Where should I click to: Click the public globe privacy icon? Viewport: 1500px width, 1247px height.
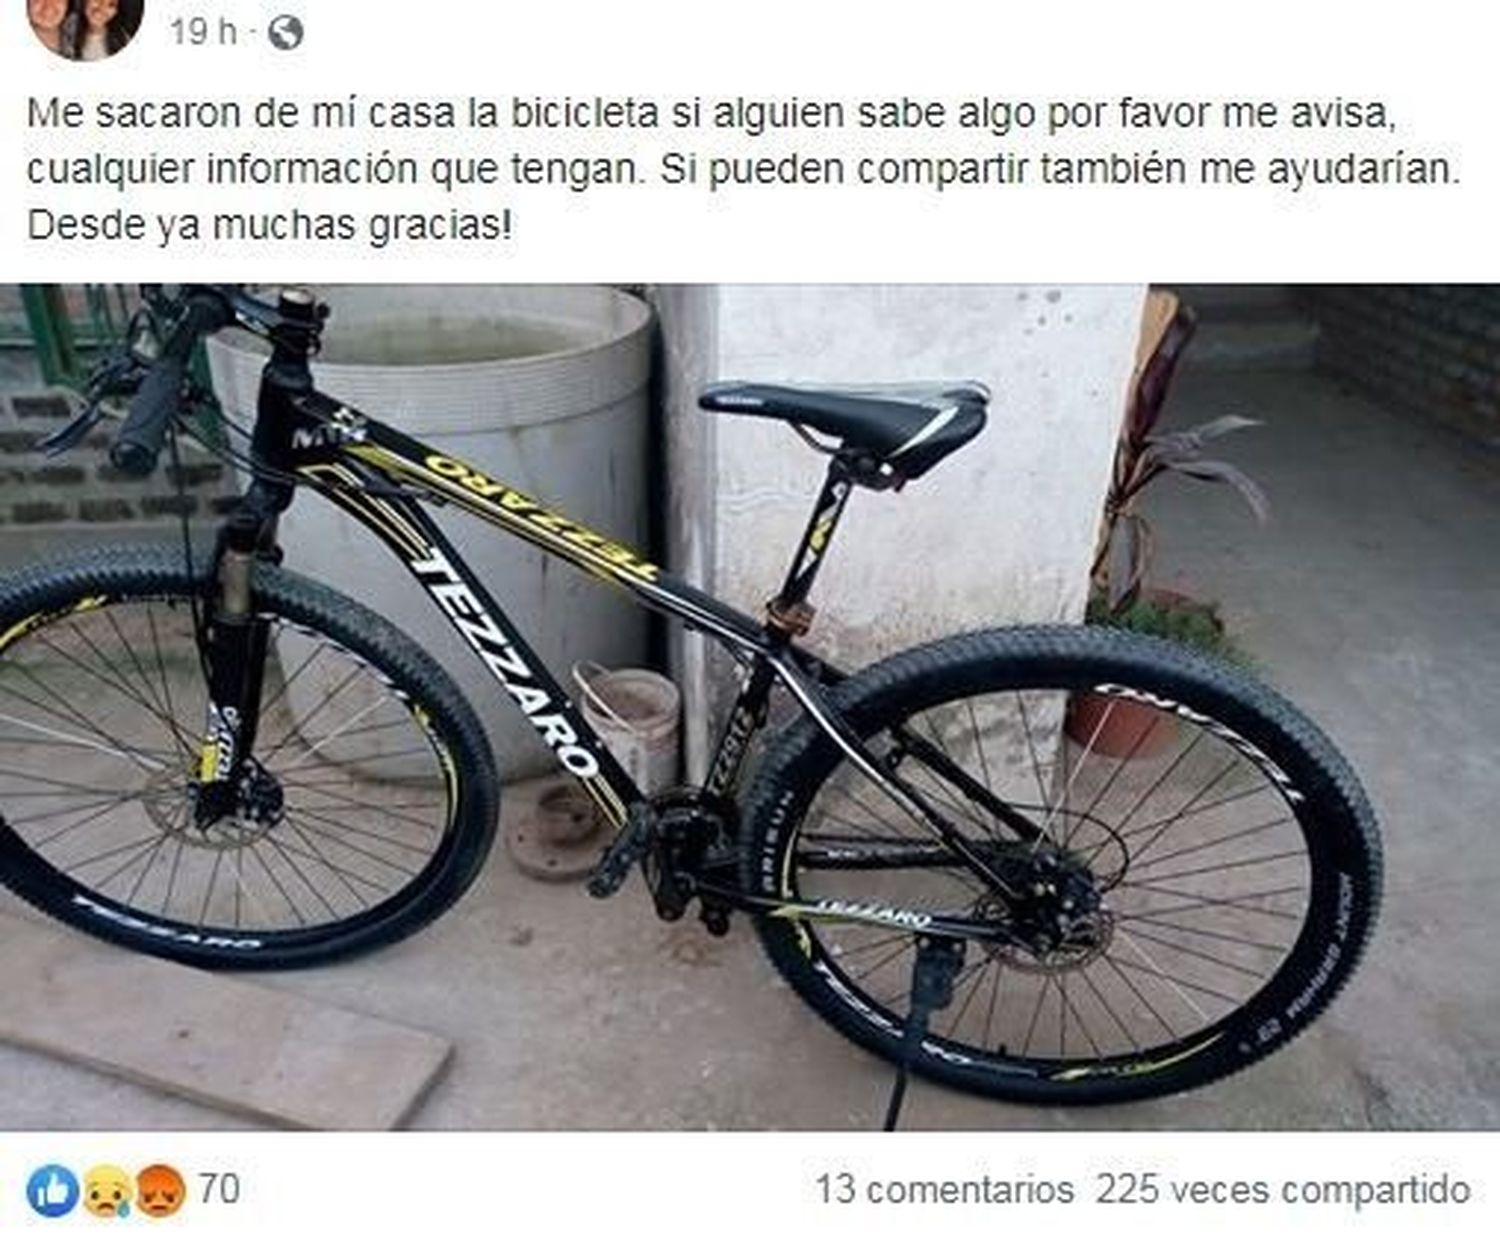point(285,33)
